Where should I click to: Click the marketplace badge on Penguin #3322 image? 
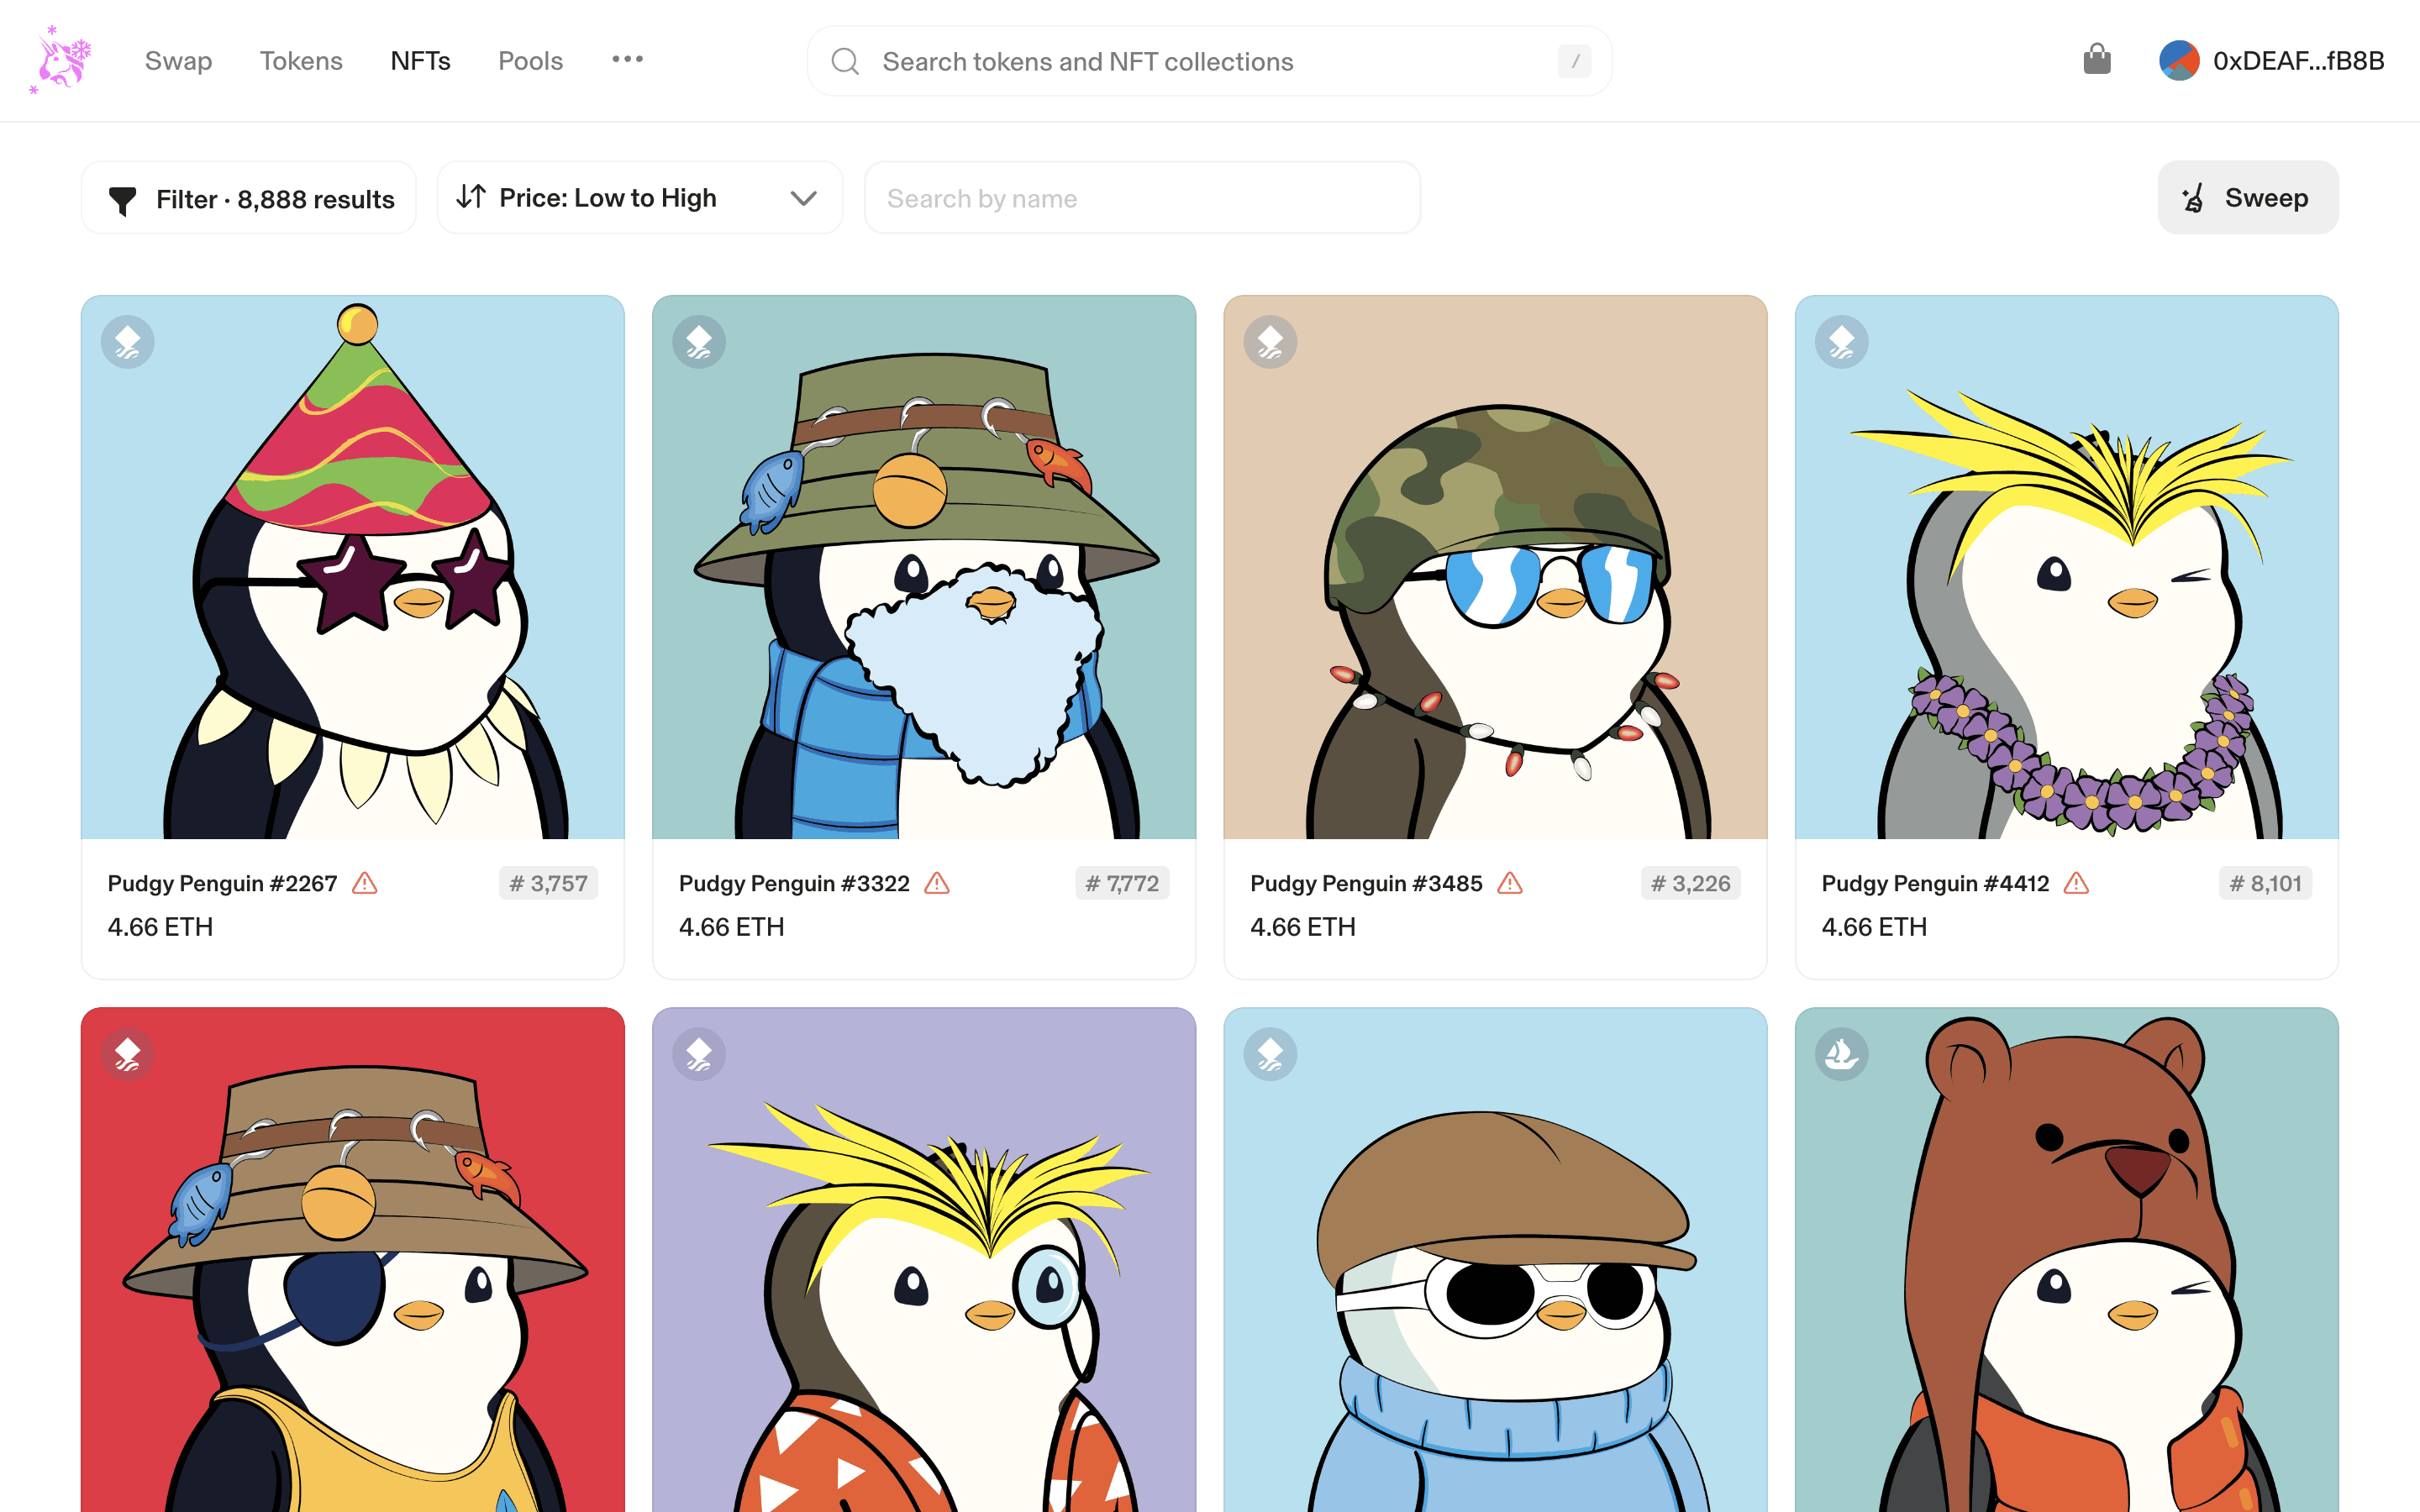699,343
